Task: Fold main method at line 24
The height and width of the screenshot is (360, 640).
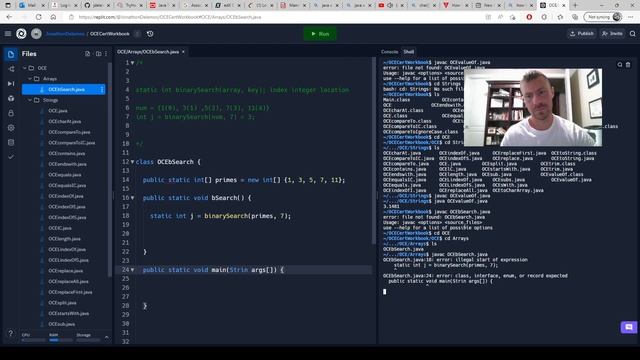Action: pyautogui.click(x=132, y=270)
